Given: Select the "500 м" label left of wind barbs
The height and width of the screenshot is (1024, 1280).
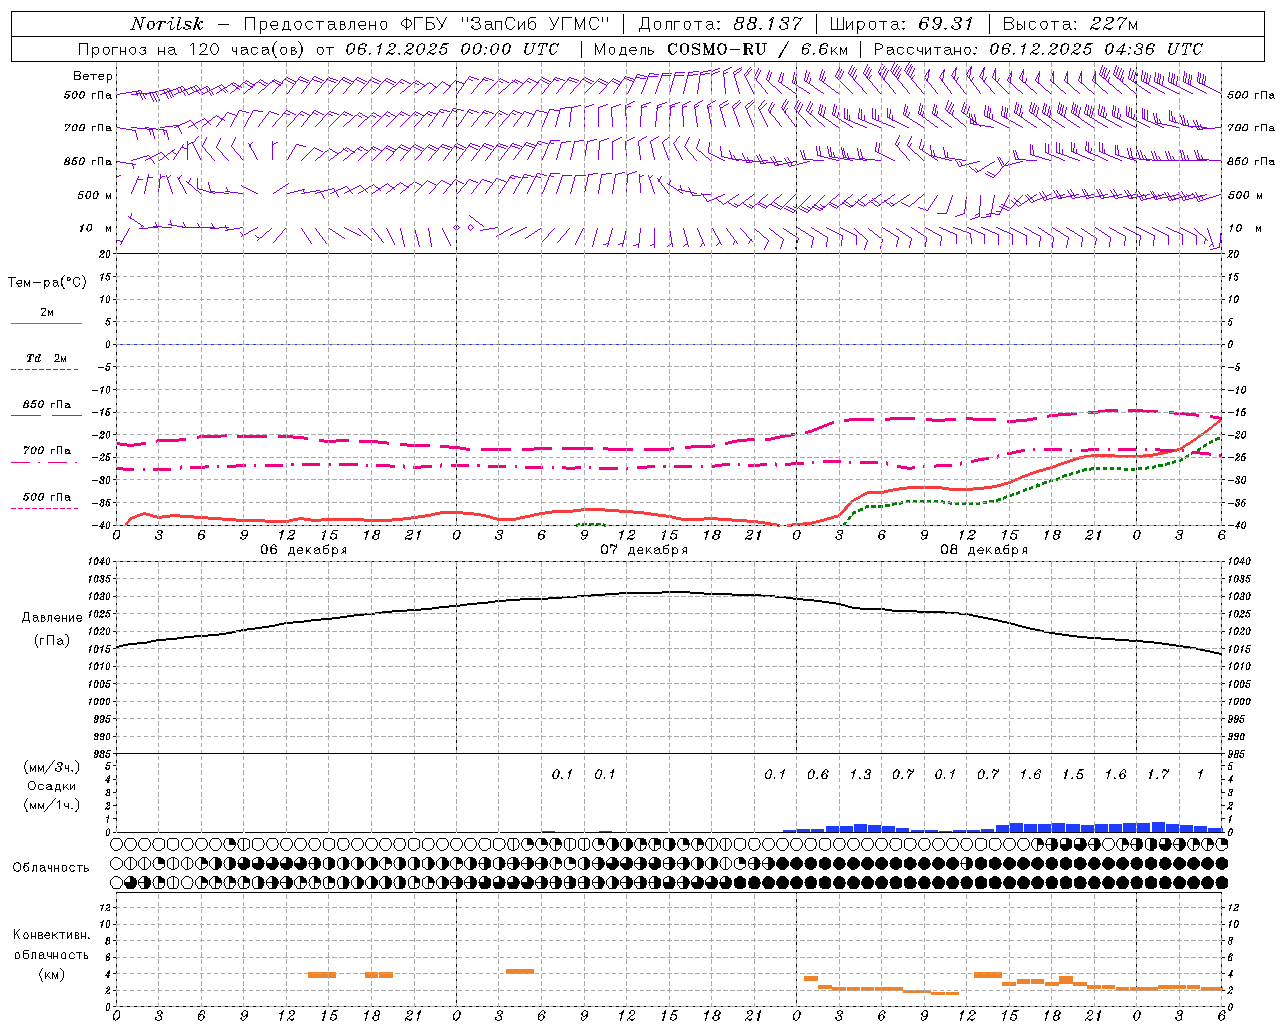Looking at the screenshot, I should (x=95, y=195).
